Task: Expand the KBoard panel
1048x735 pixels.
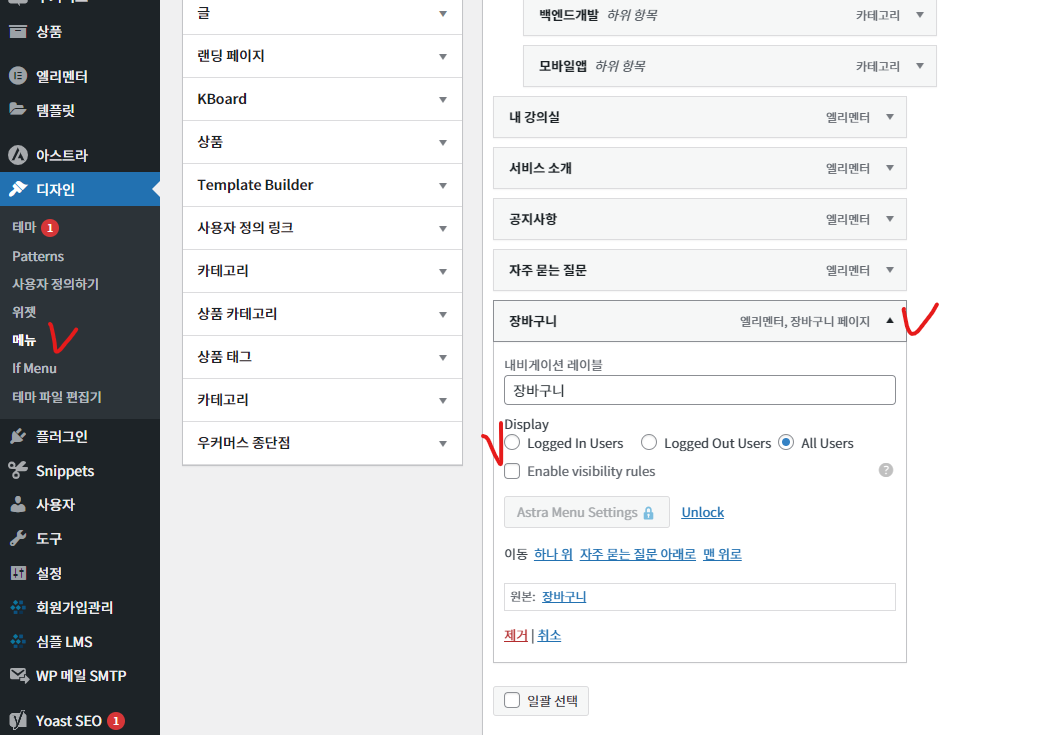Action: click(322, 99)
